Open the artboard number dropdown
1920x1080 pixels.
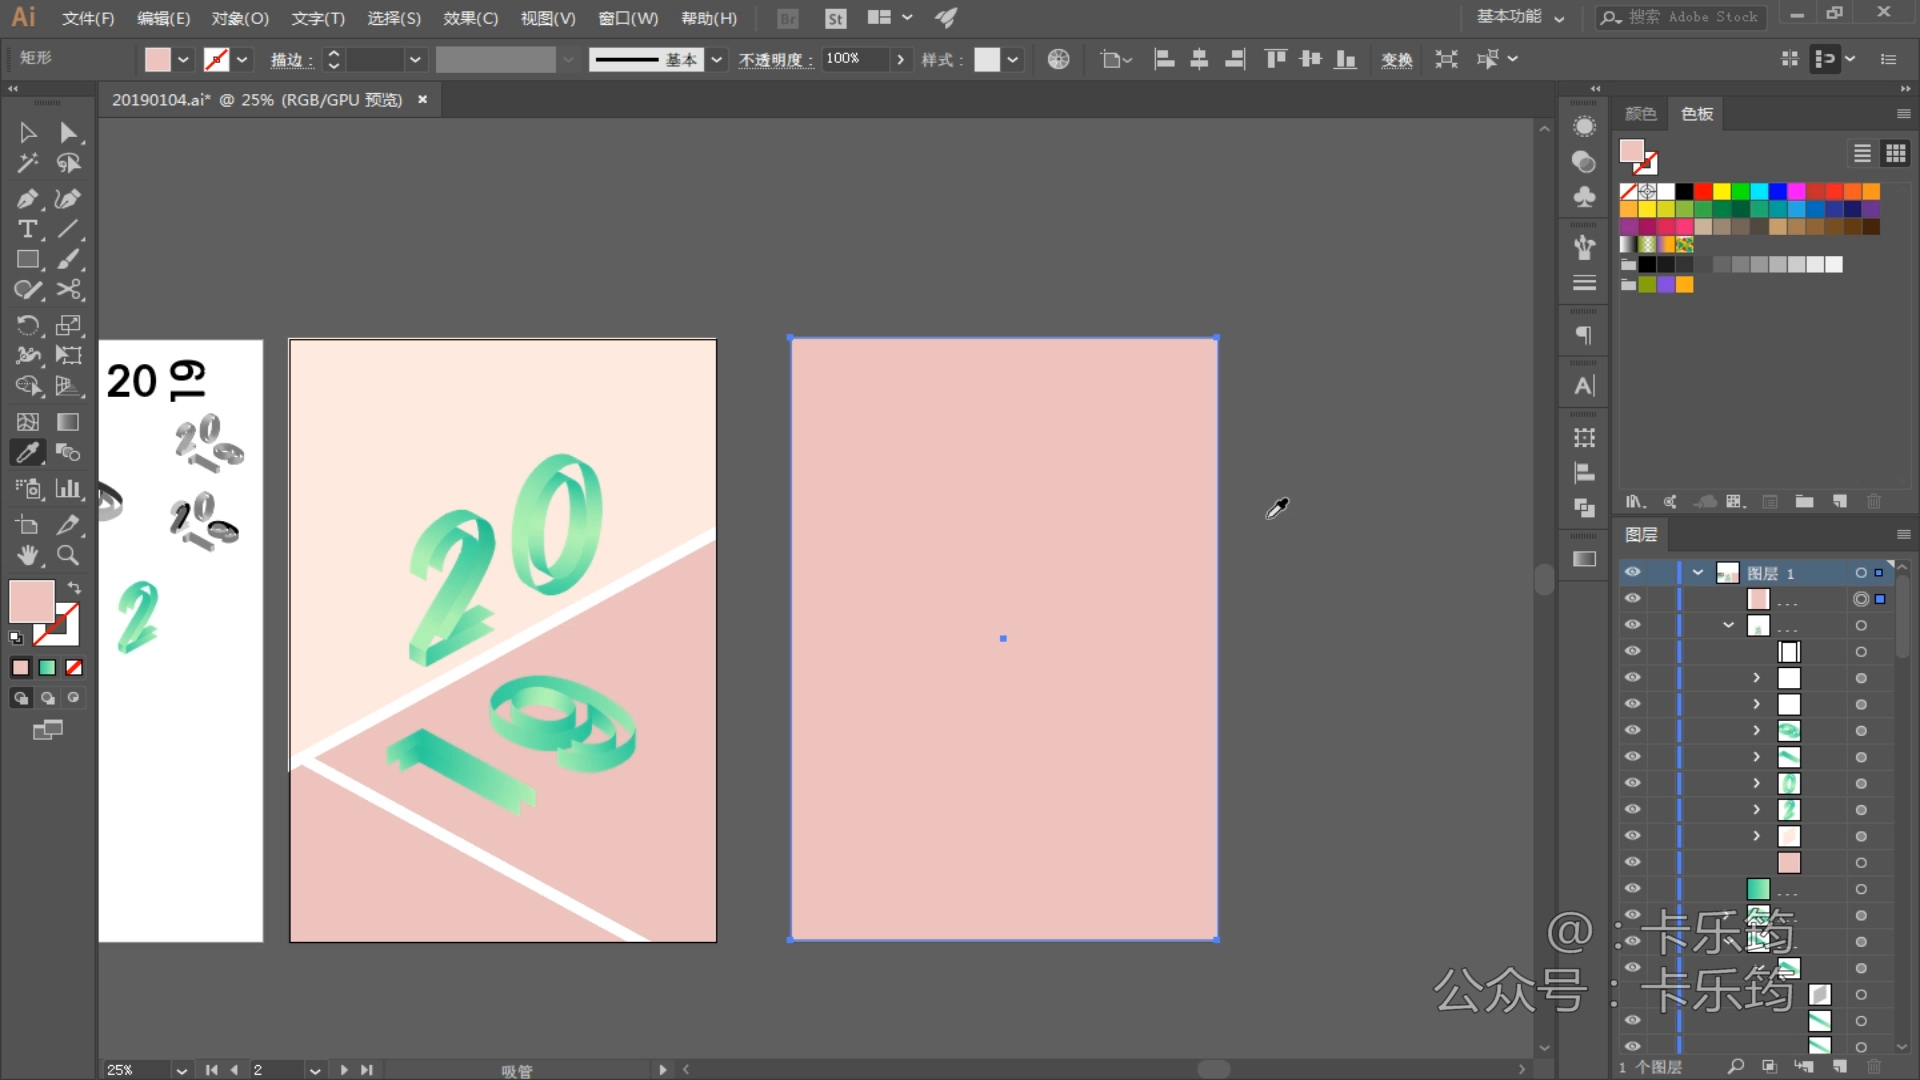(315, 1070)
